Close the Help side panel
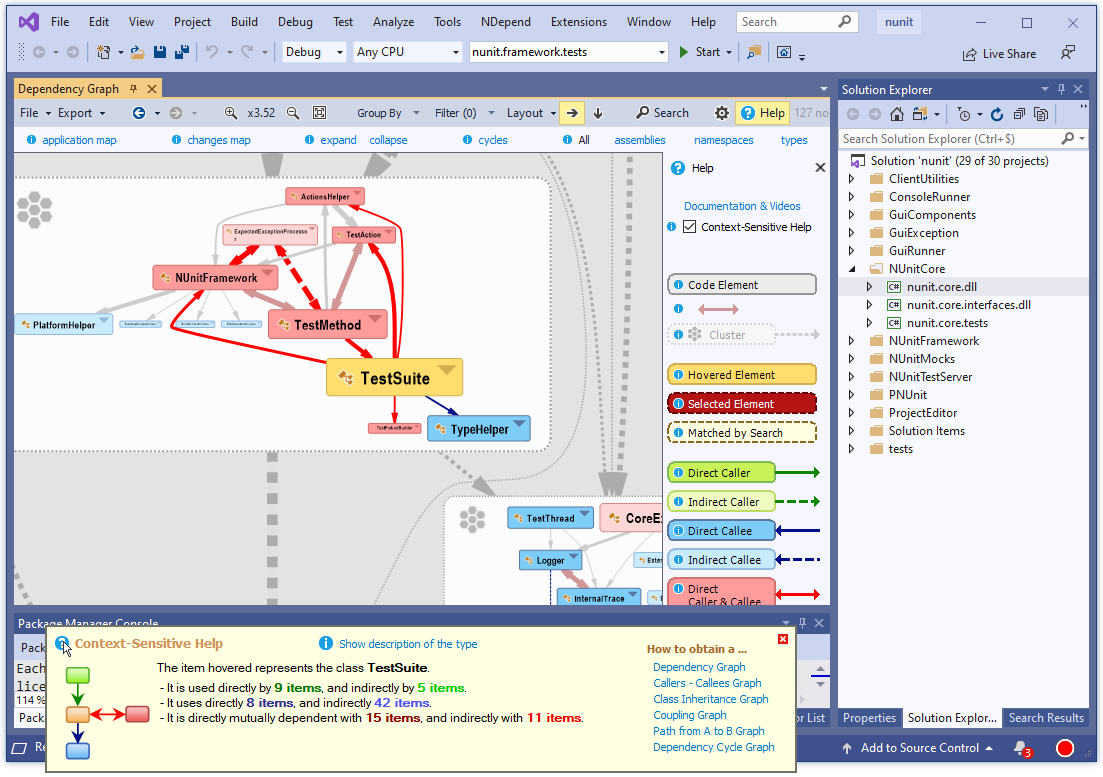Screen dimensions: 1103x777 pyautogui.click(x=820, y=168)
